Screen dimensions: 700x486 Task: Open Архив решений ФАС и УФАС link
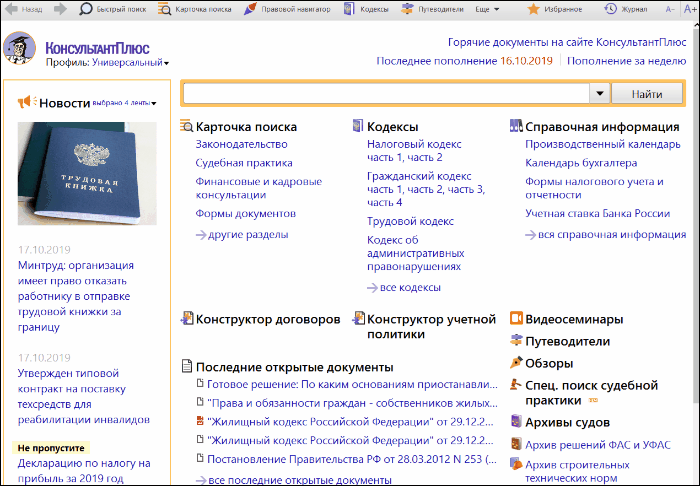point(598,444)
